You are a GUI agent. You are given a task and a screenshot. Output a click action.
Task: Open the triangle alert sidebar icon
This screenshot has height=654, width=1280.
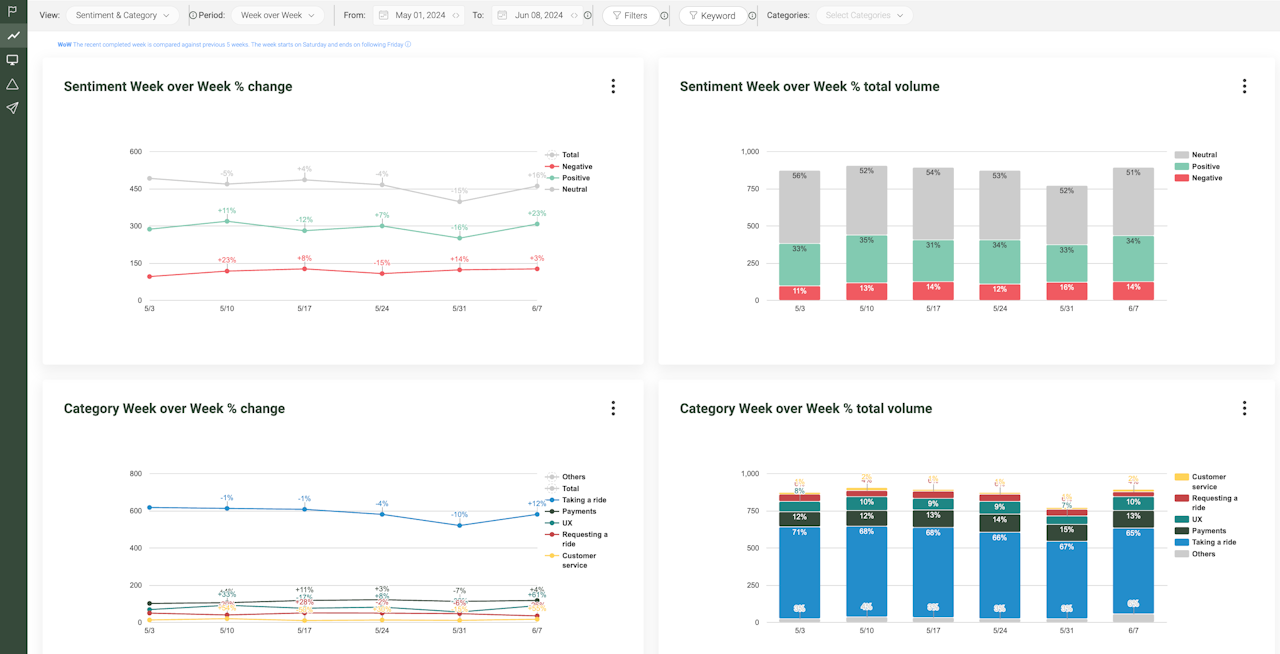coord(12,84)
